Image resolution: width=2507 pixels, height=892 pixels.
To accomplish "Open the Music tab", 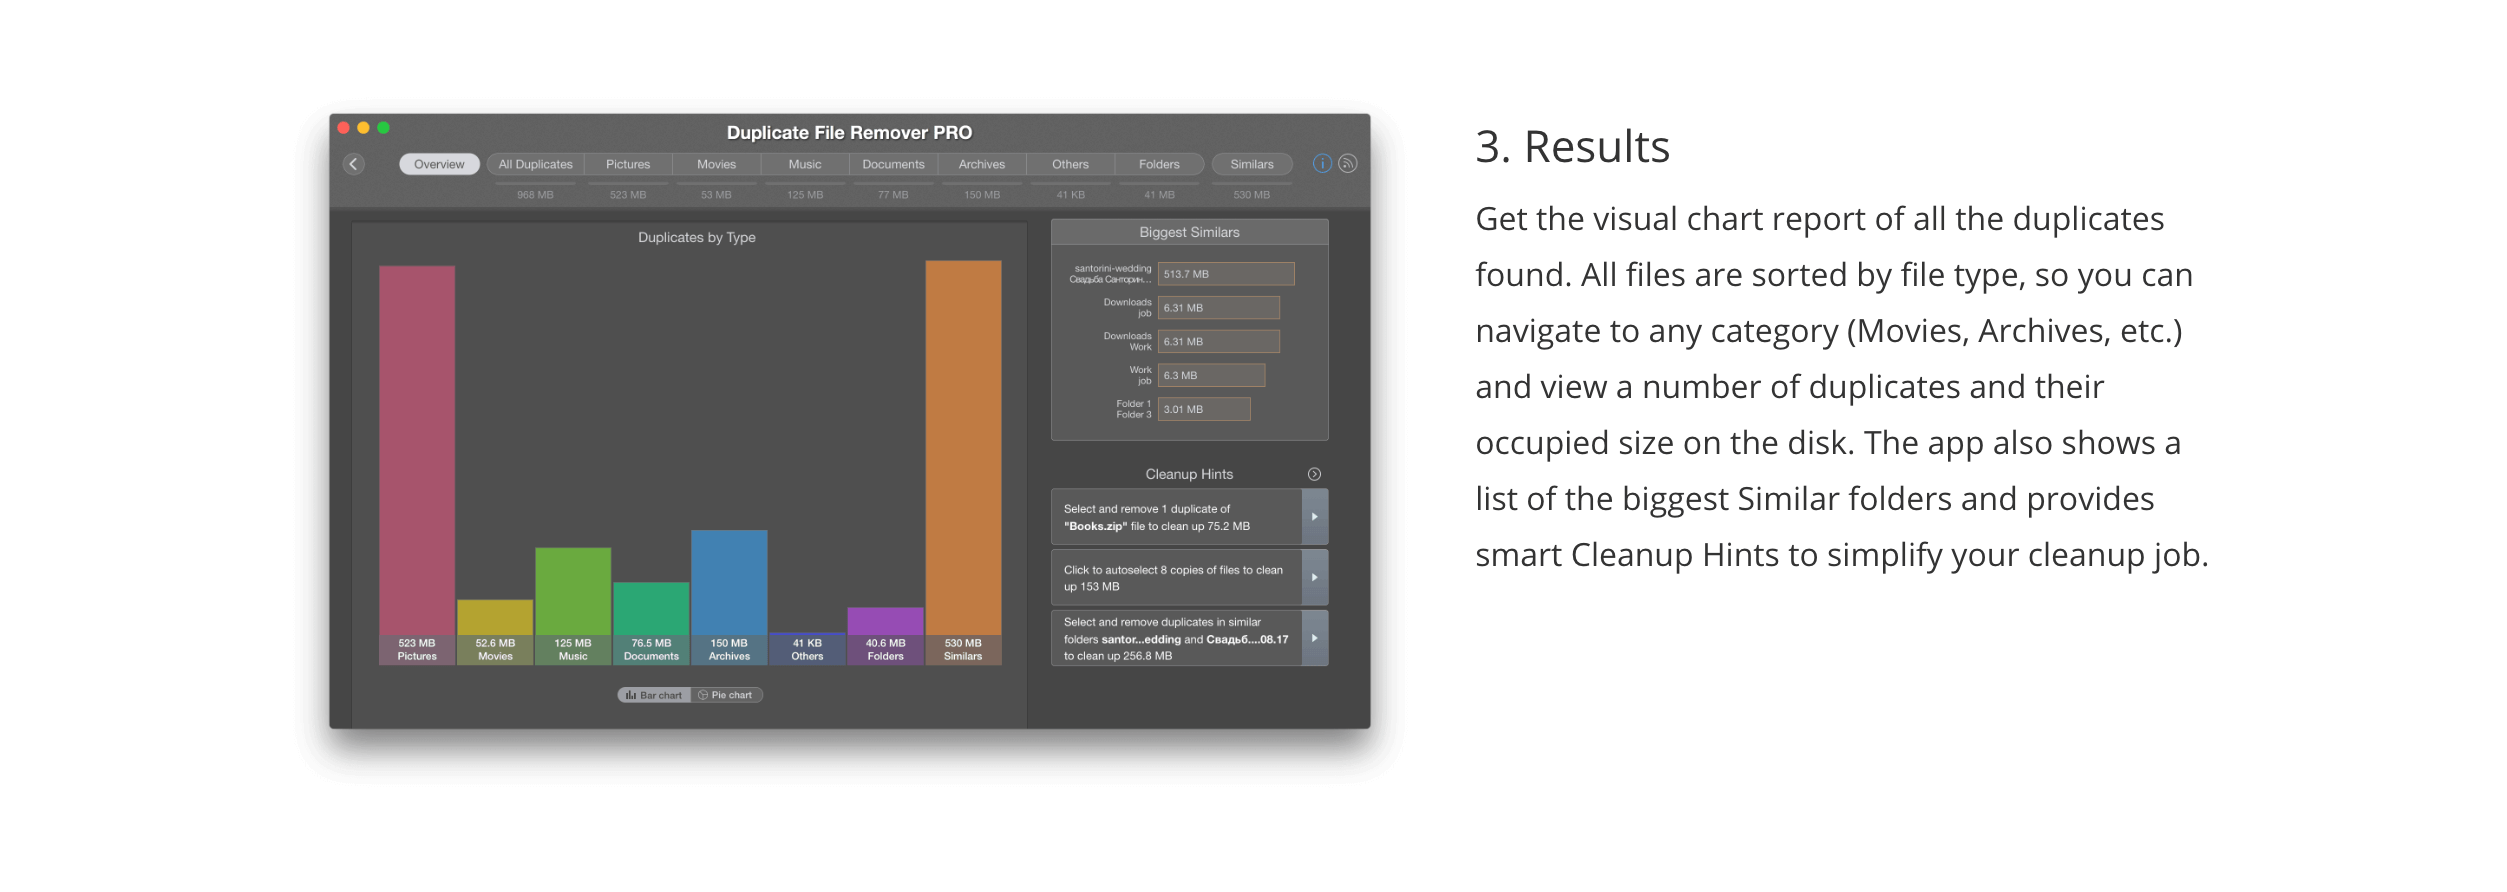I will pyautogui.click(x=805, y=164).
